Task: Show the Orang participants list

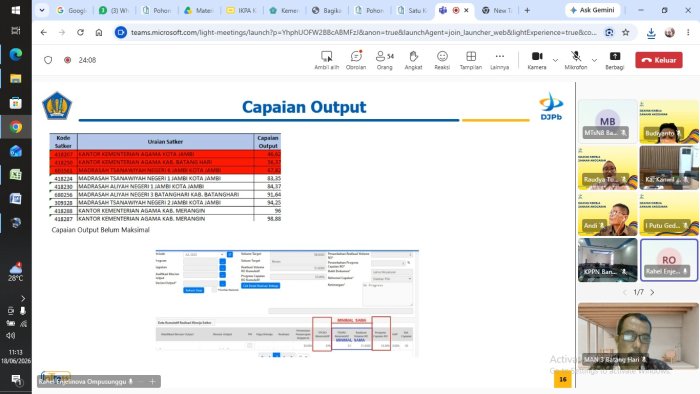Action: (x=384, y=60)
